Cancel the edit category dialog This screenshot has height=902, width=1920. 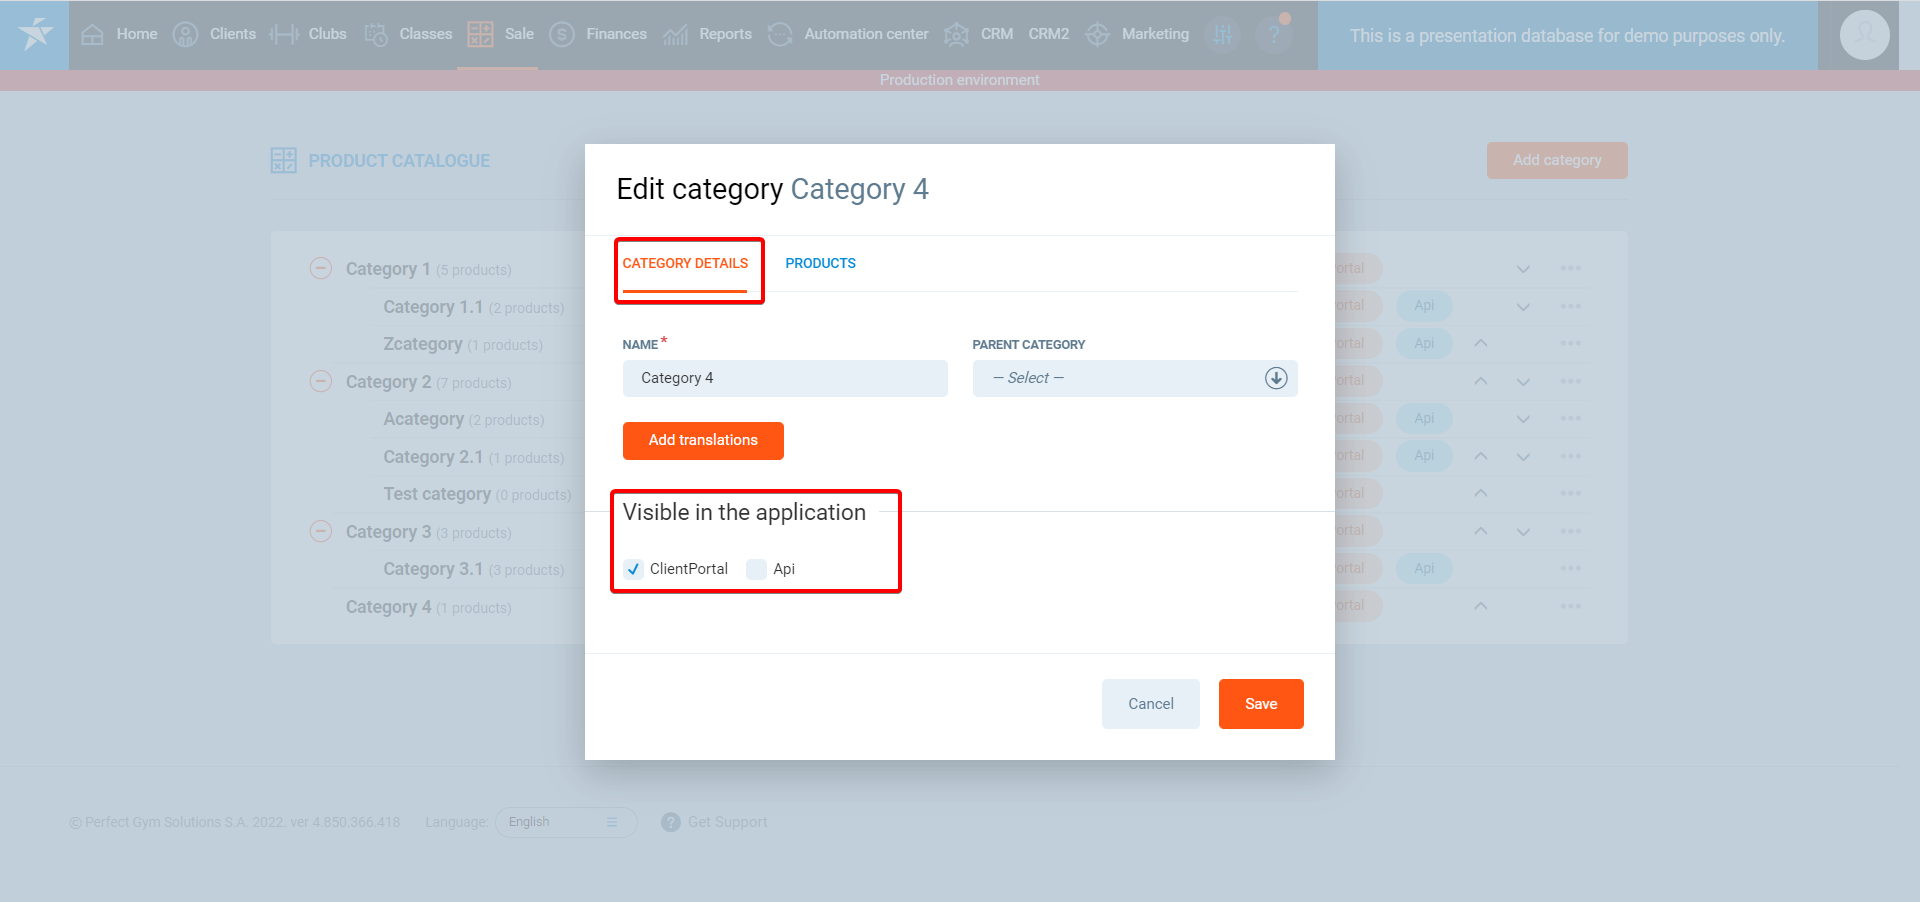click(1150, 704)
